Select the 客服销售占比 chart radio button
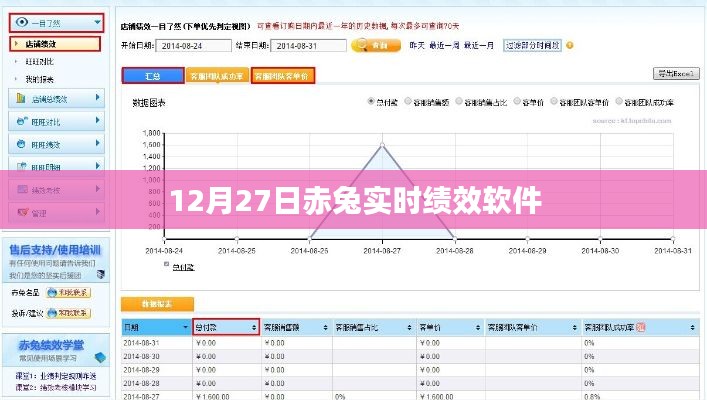This screenshot has height=400, width=707. 459,101
